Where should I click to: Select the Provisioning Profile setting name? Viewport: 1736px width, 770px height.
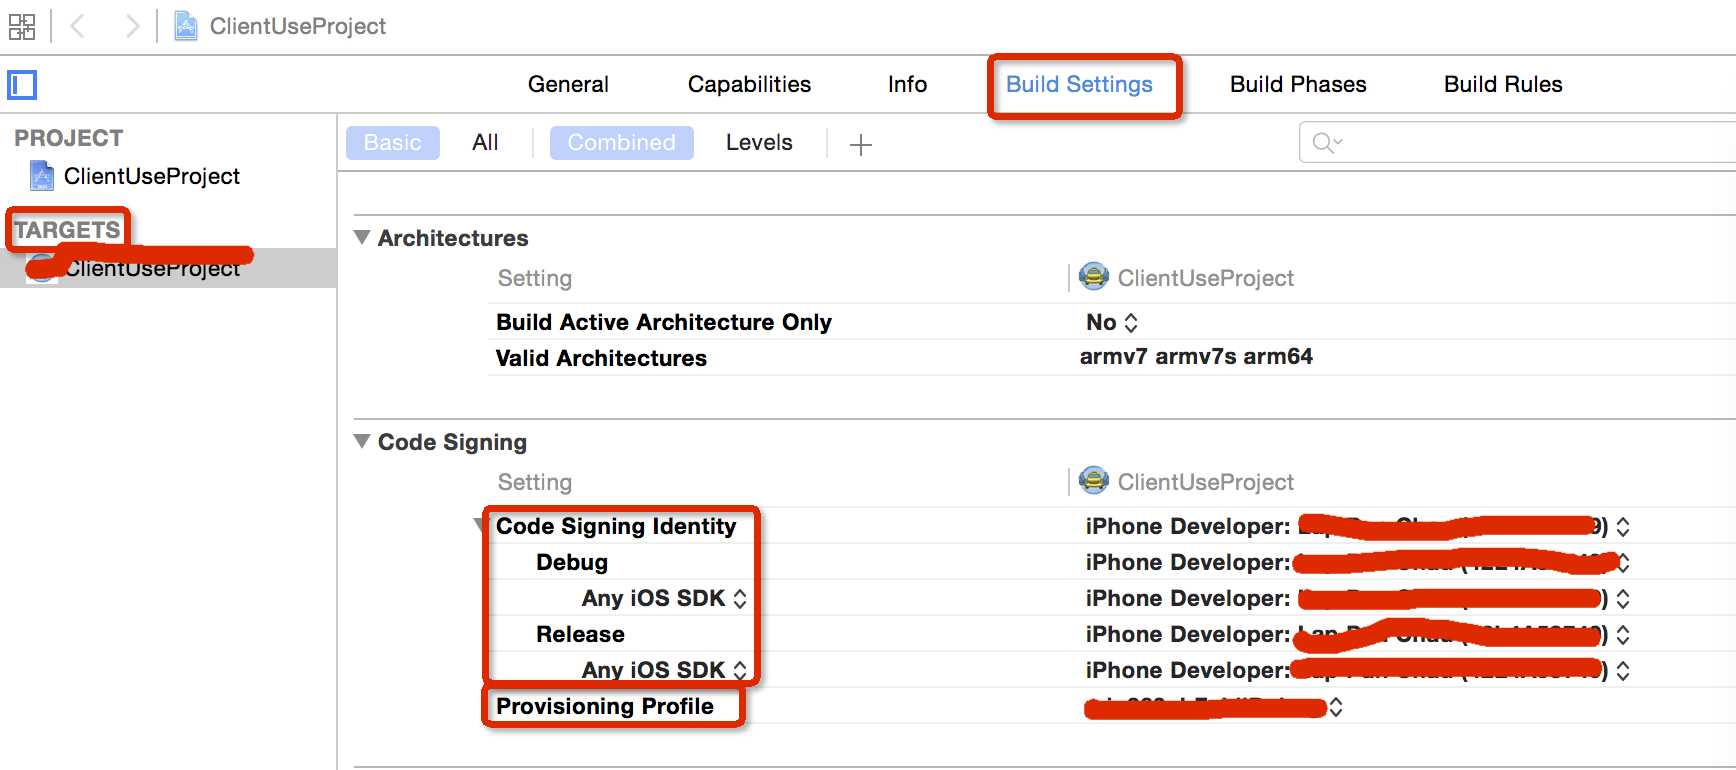(604, 706)
